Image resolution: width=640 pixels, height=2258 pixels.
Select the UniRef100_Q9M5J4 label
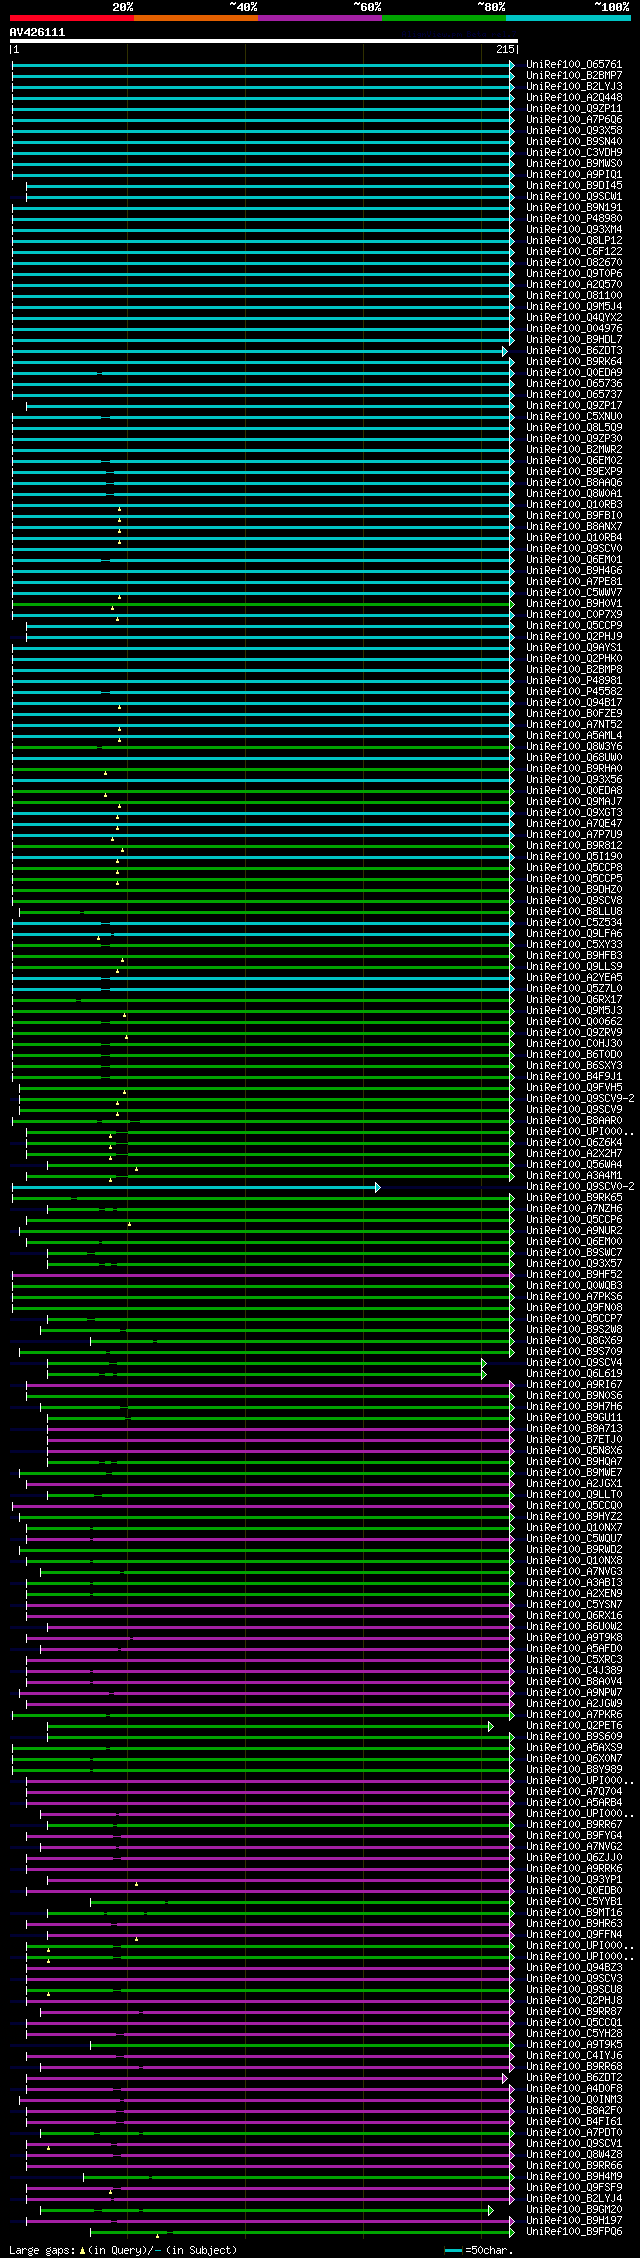(x=574, y=306)
